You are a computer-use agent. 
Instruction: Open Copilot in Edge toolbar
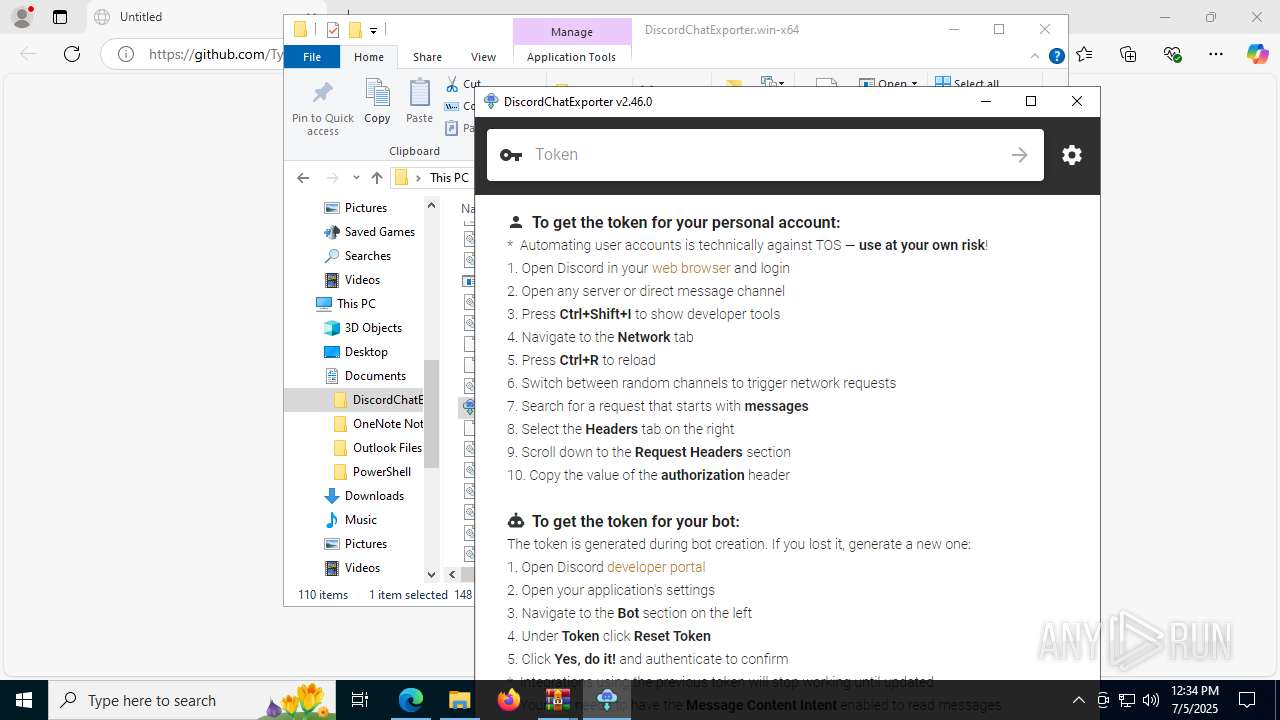pyautogui.click(x=1257, y=54)
